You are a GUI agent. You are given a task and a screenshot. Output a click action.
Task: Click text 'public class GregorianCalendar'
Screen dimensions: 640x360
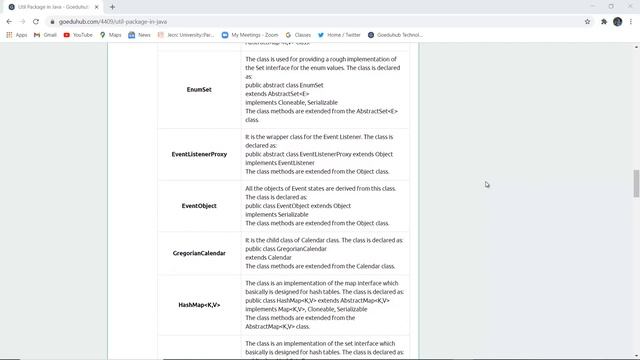pos(286,249)
